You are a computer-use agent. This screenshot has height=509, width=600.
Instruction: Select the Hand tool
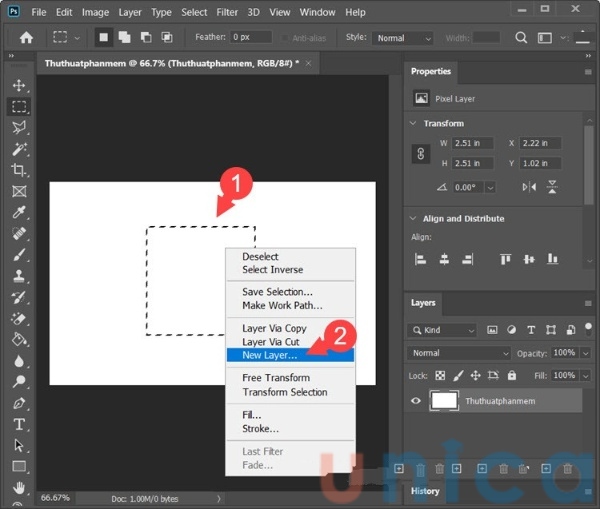(19, 488)
